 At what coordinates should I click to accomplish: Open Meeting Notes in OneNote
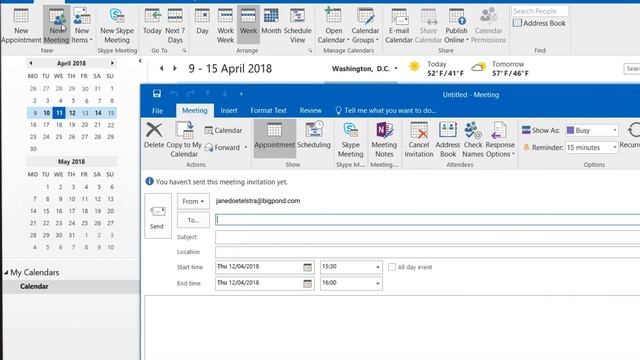pos(384,140)
